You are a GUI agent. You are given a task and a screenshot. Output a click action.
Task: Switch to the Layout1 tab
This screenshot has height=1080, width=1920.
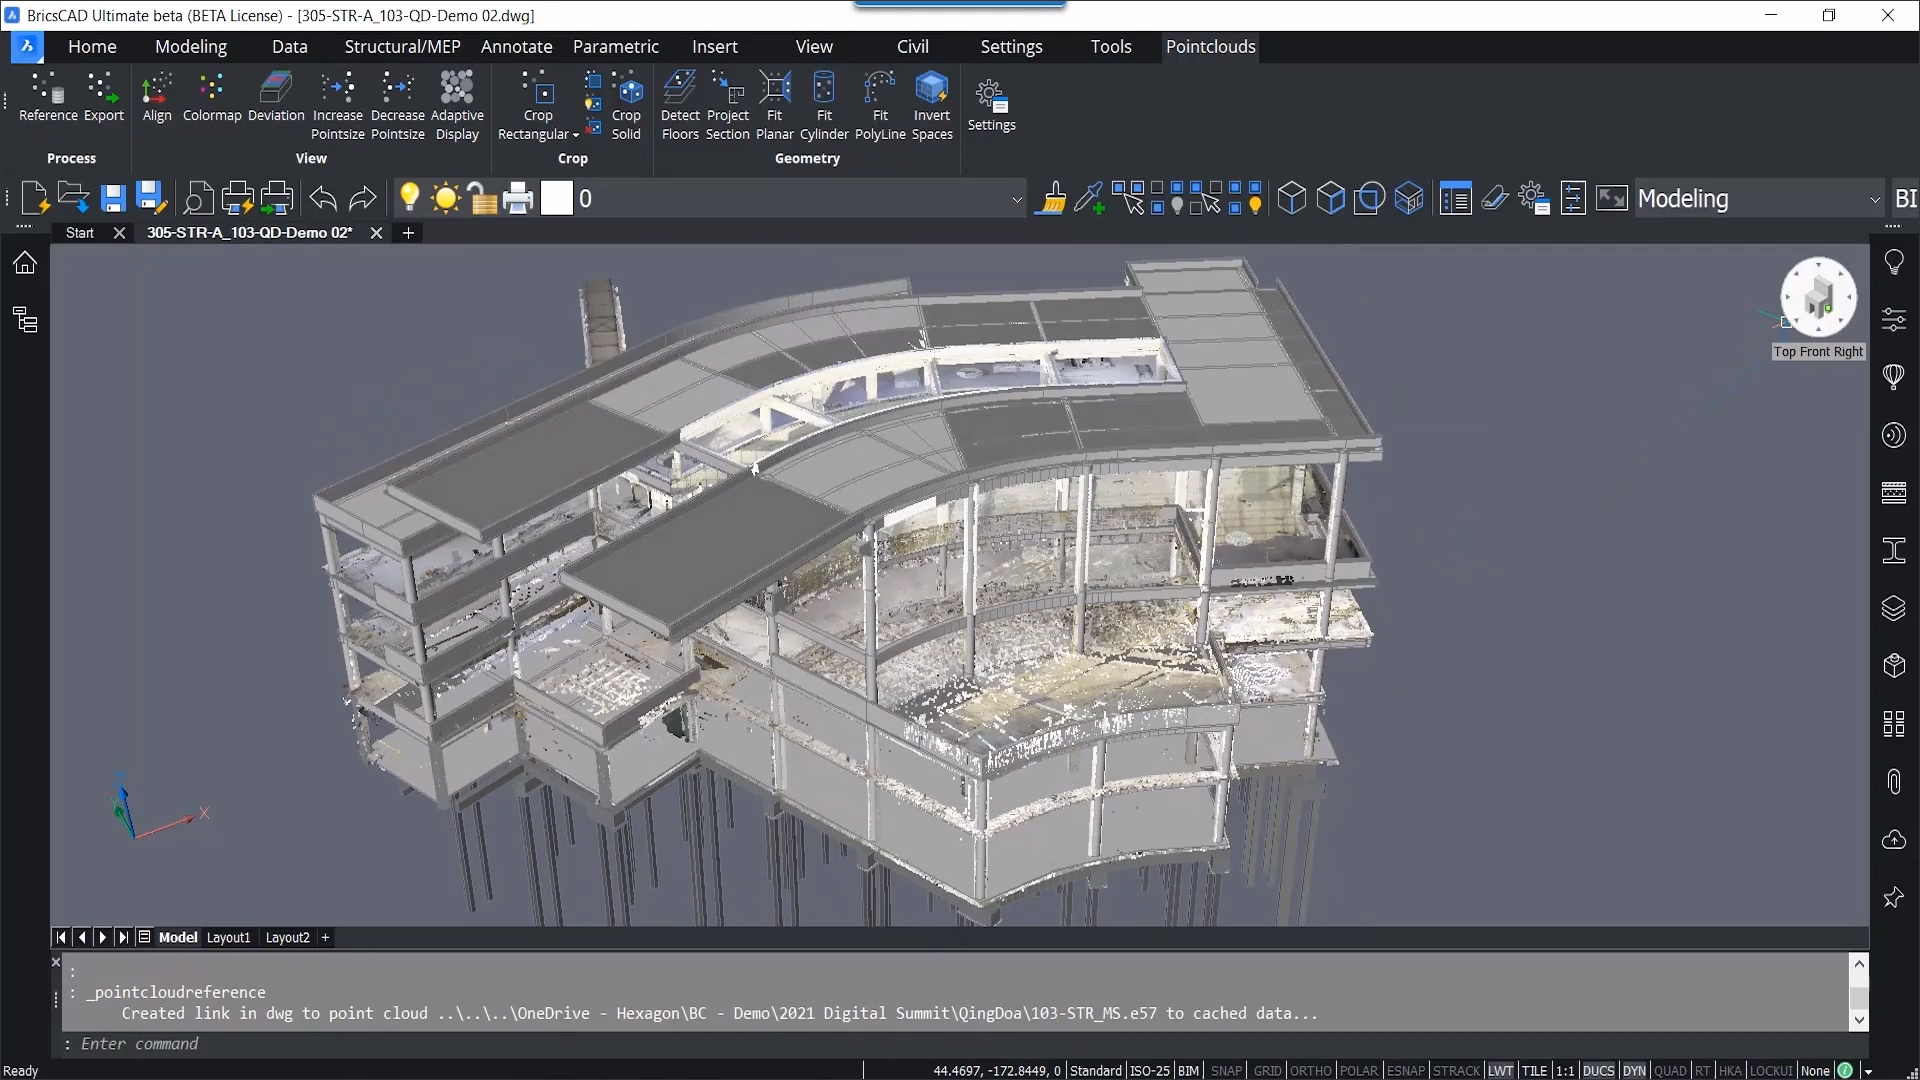click(x=228, y=937)
